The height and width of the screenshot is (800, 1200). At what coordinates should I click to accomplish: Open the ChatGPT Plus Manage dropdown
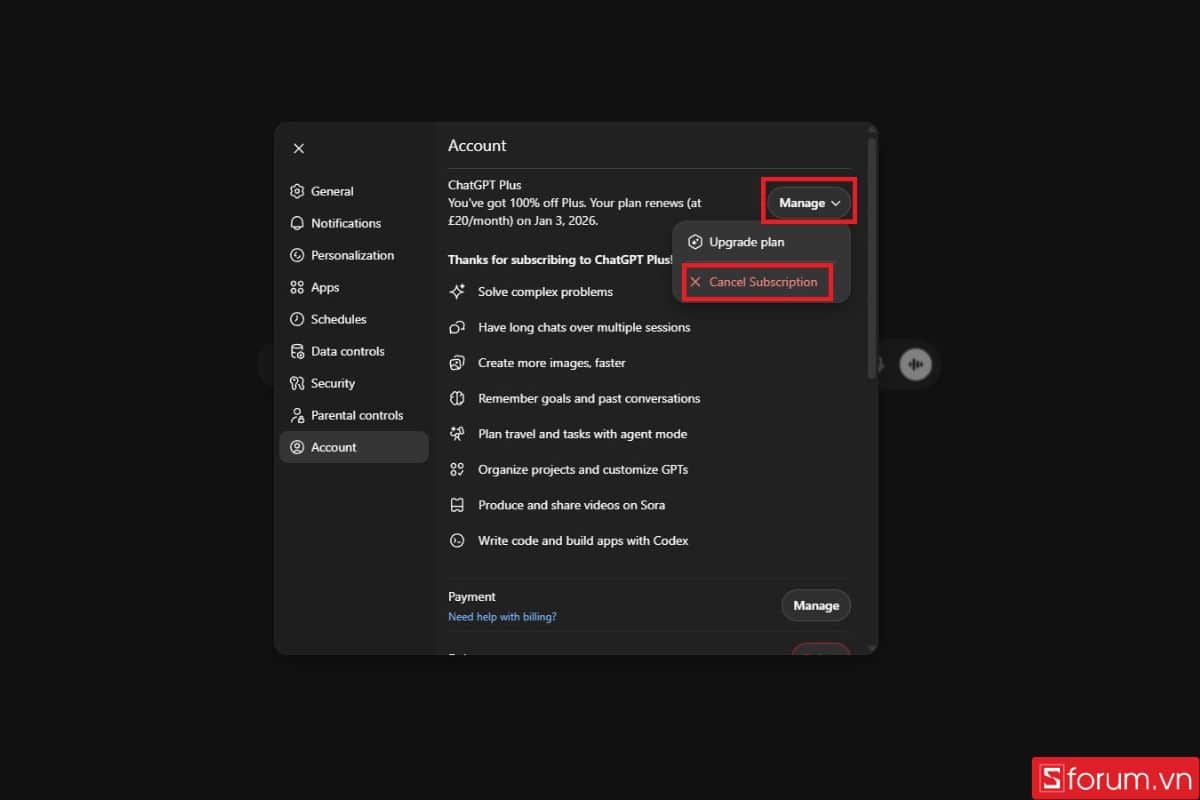(x=809, y=203)
